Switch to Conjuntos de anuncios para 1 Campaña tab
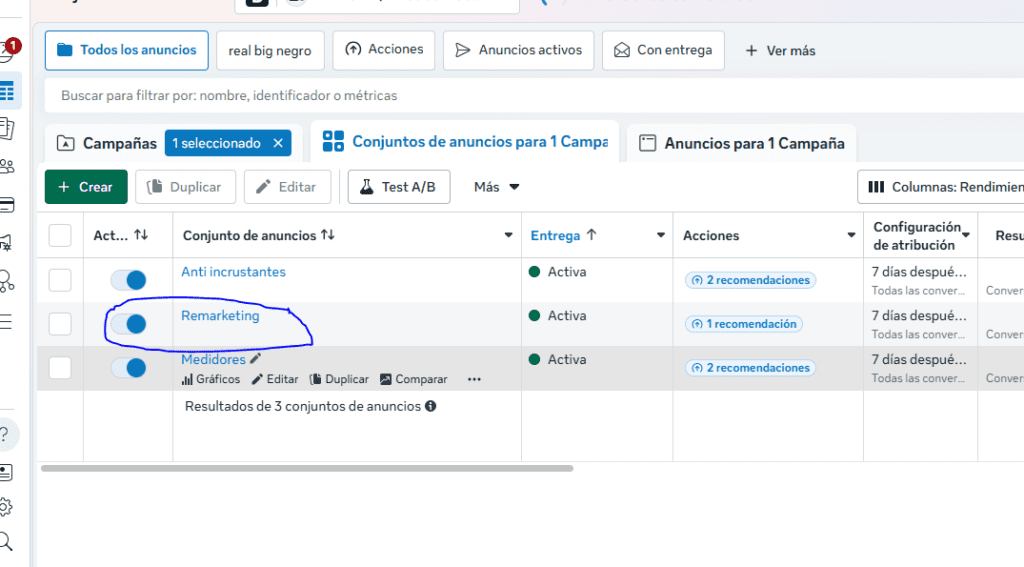 point(465,142)
